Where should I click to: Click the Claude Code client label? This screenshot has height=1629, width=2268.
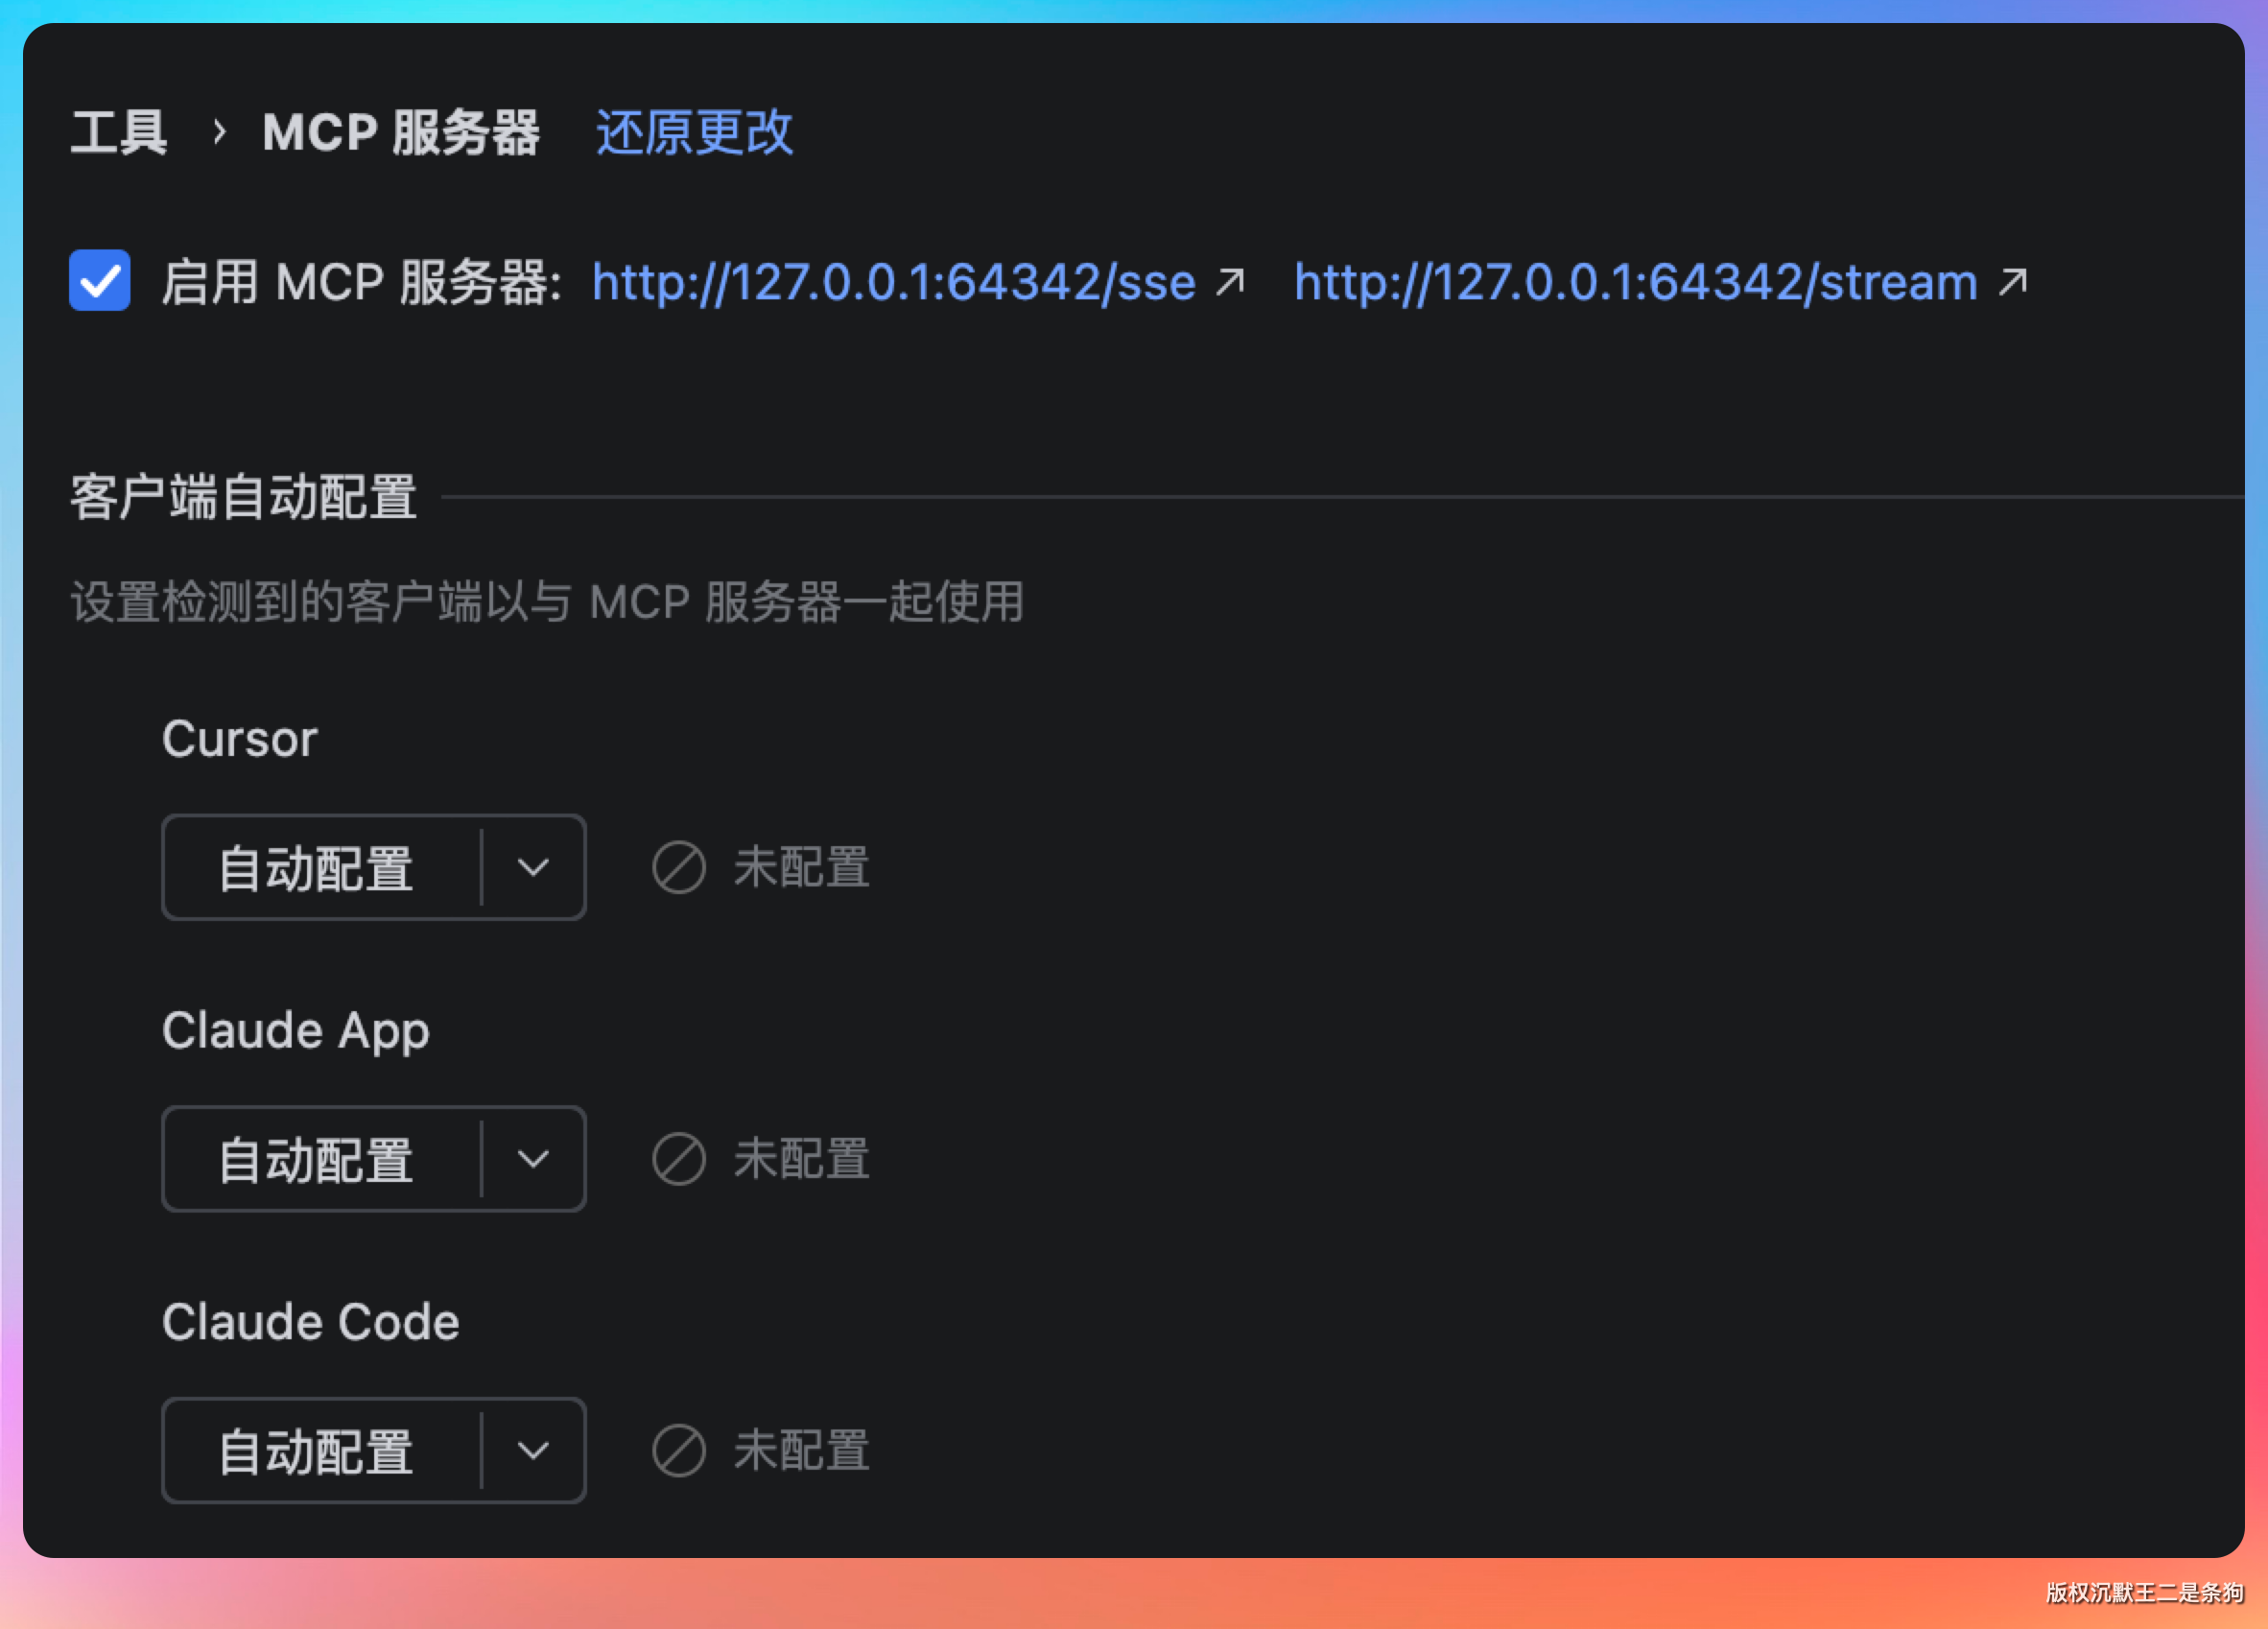pos(311,1322)
